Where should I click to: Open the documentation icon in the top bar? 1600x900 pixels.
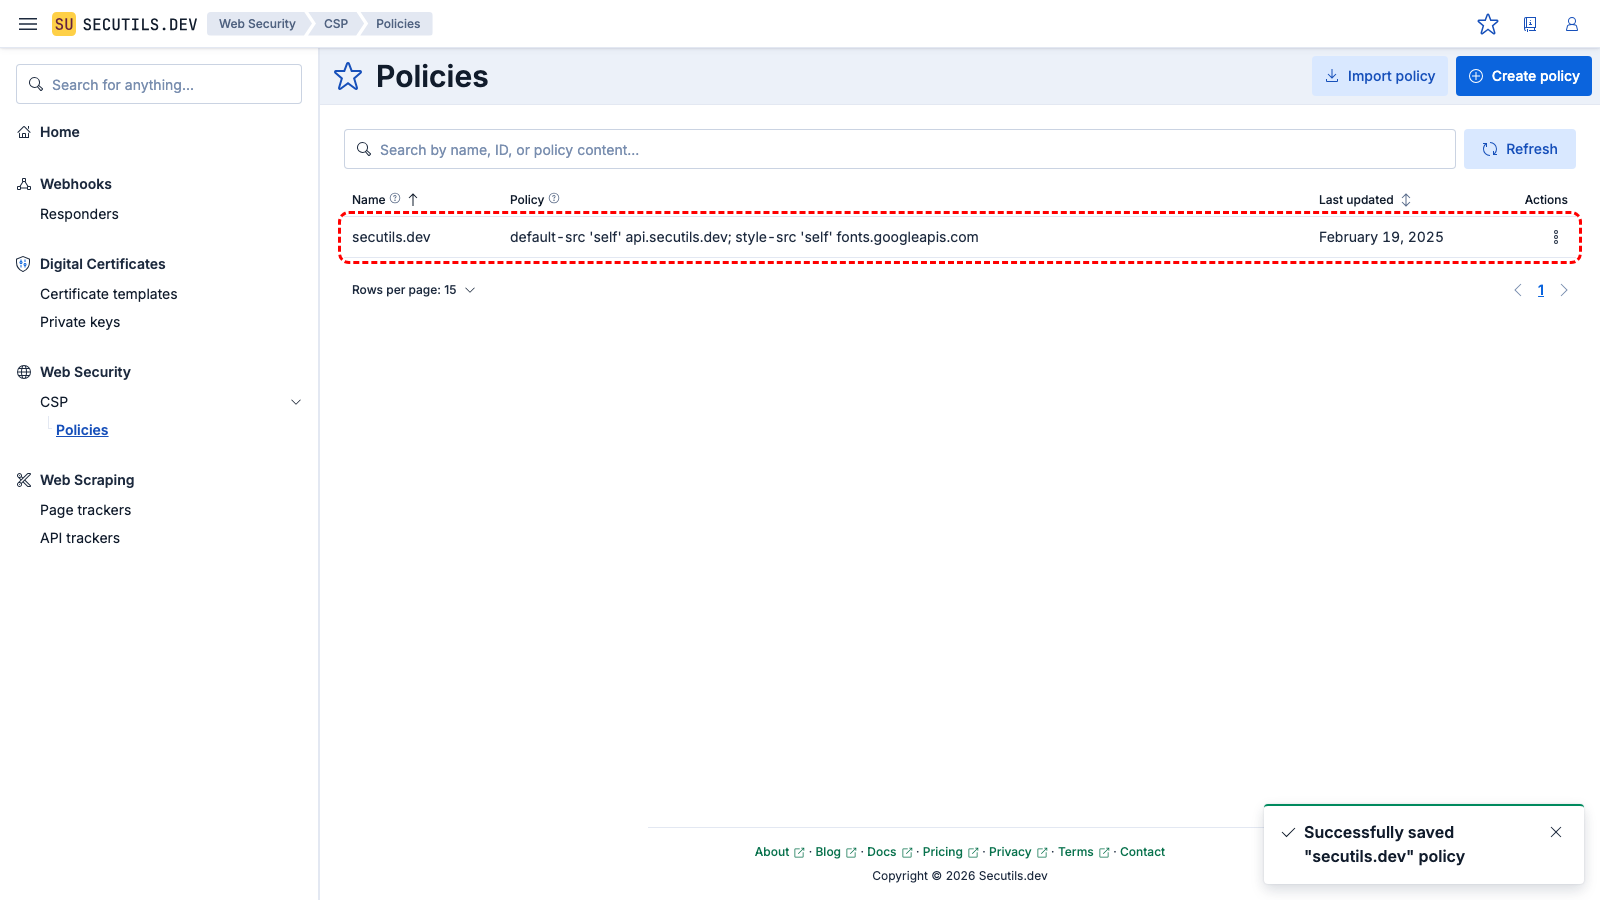[x=1530, y=24]
